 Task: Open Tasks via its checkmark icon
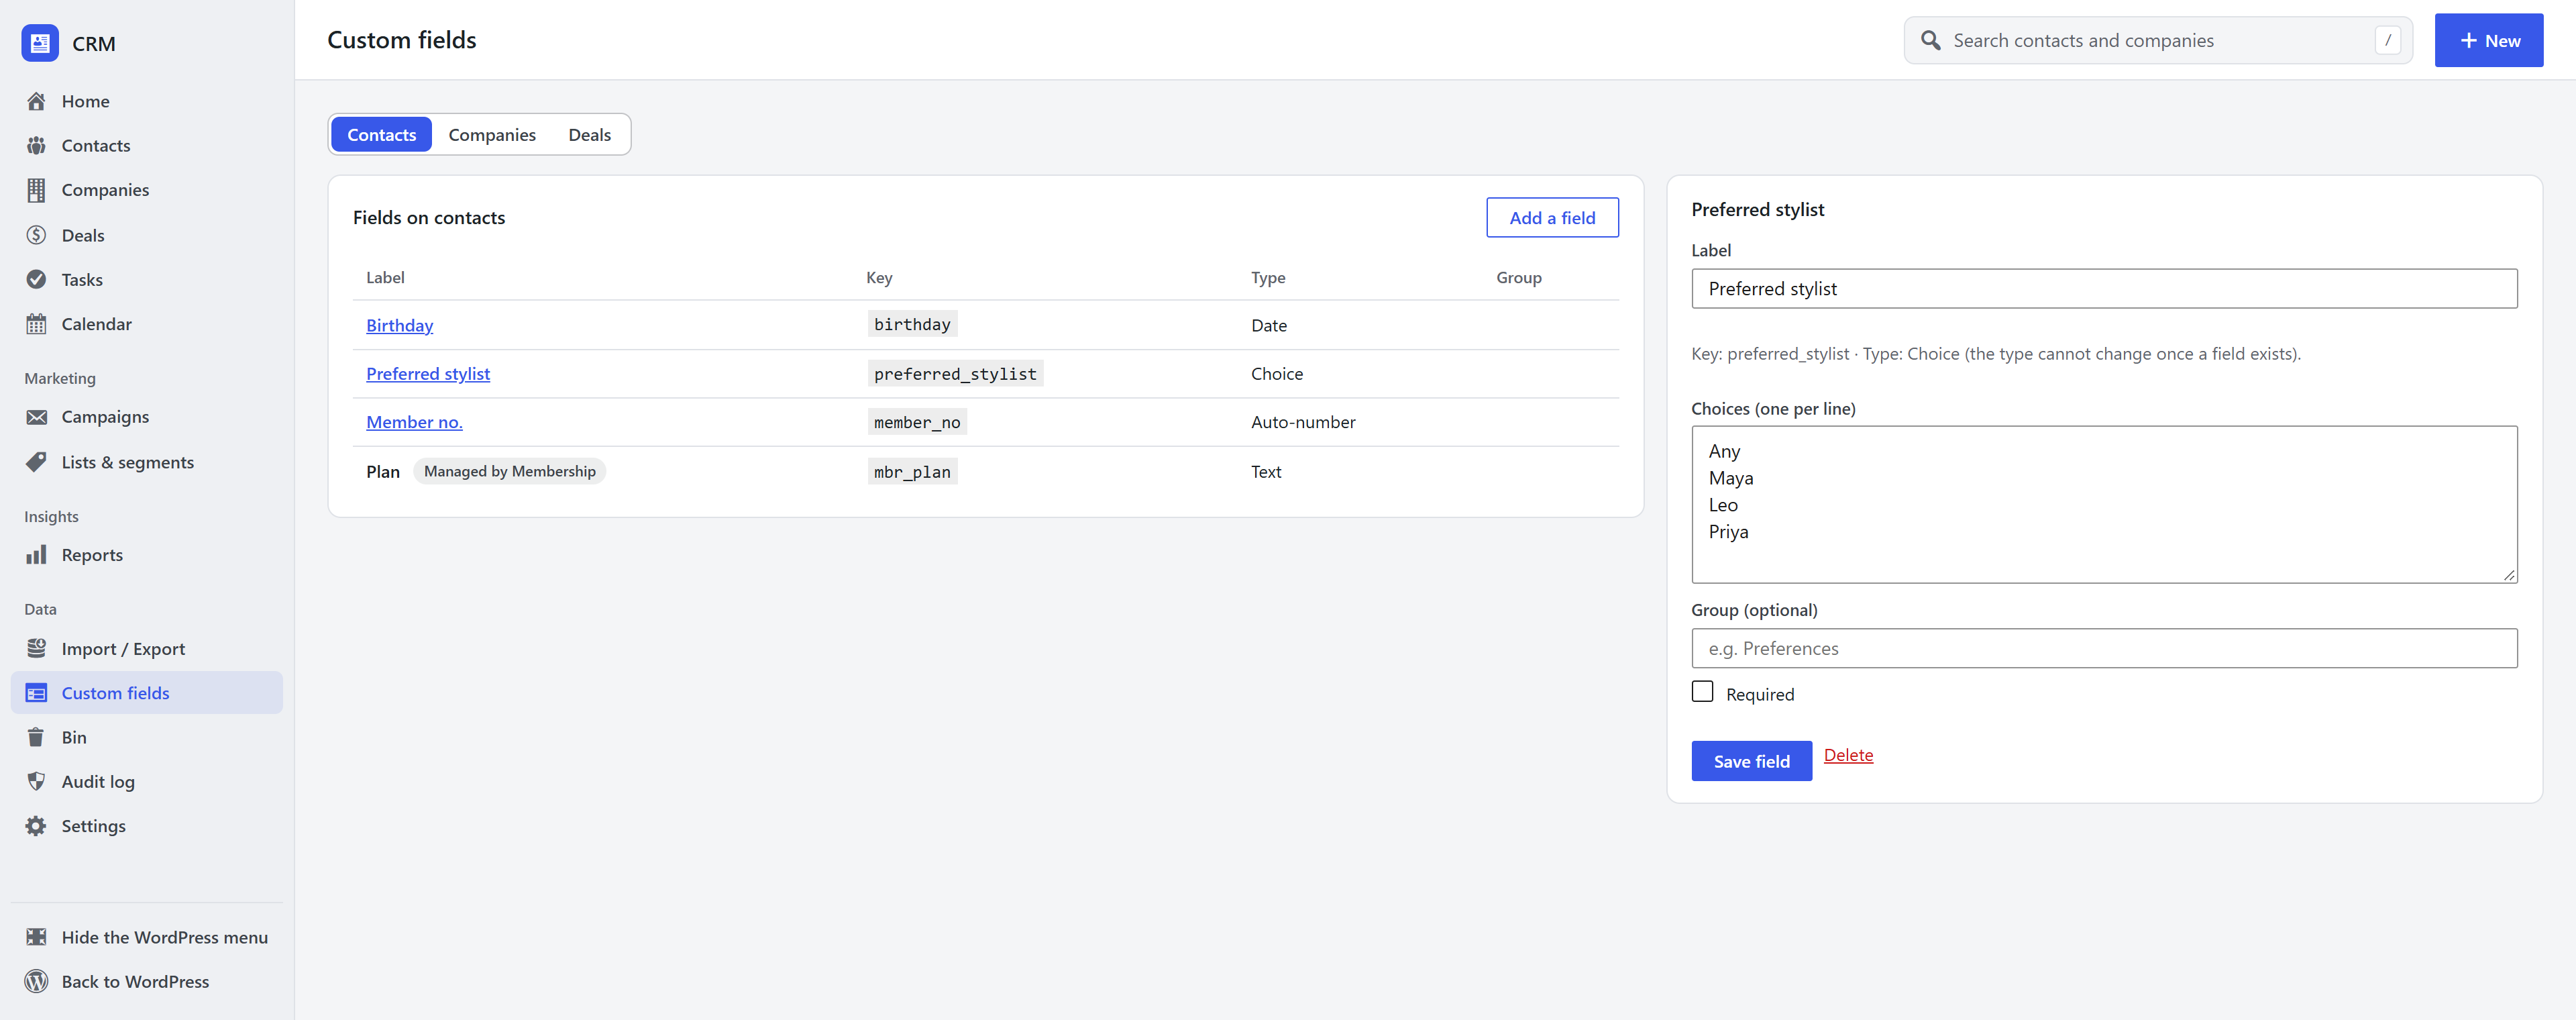click(x=36, y=279)
